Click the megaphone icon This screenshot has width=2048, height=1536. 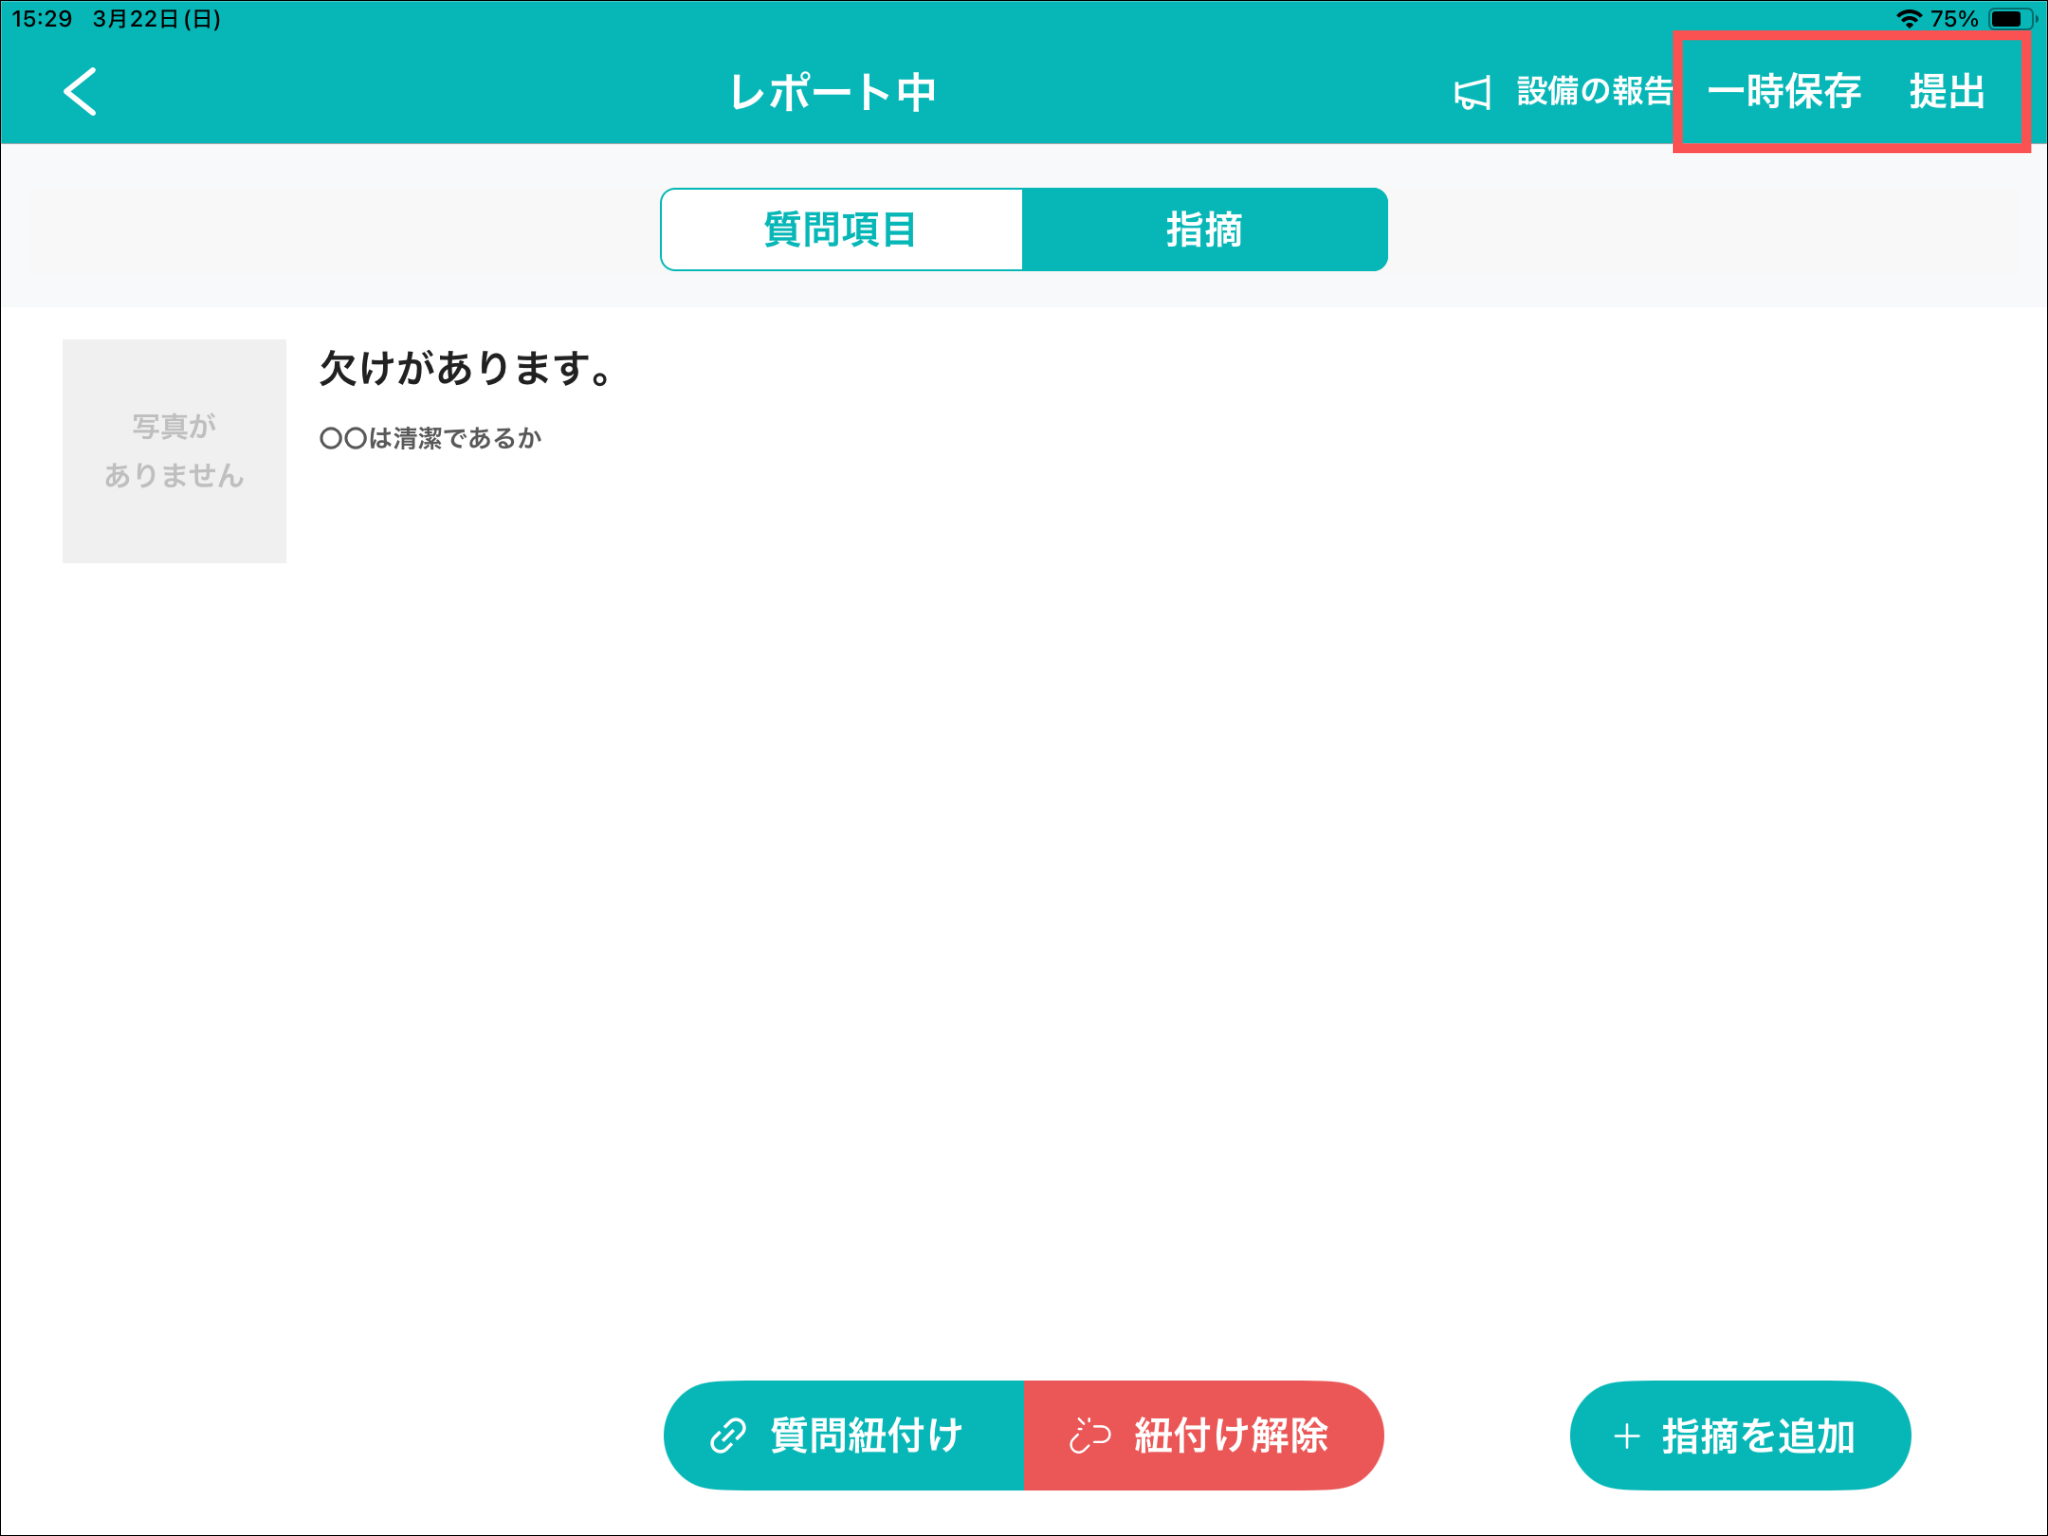1472,93
